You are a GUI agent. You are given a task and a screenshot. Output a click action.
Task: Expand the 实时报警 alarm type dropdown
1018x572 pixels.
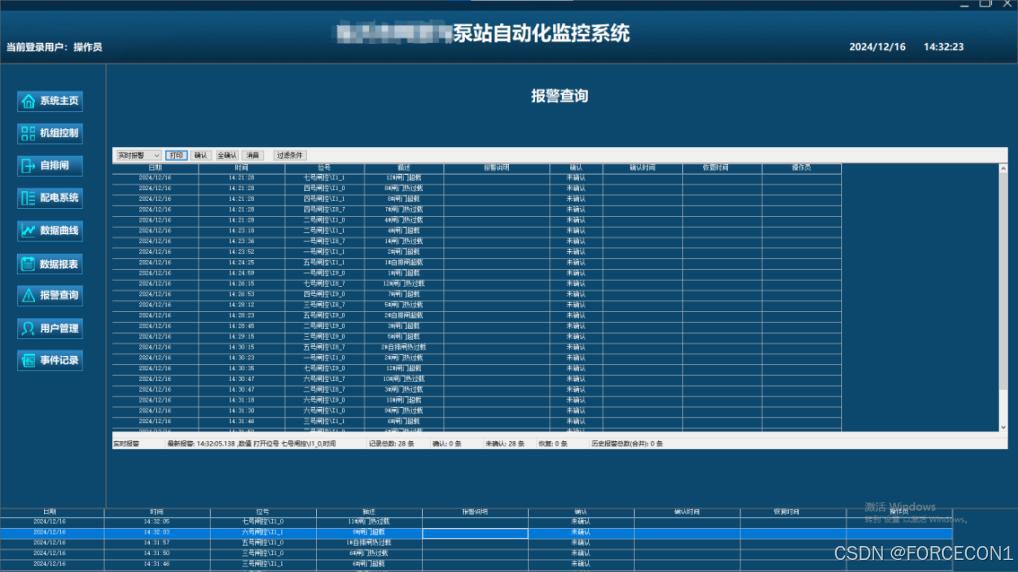[138, 155]
